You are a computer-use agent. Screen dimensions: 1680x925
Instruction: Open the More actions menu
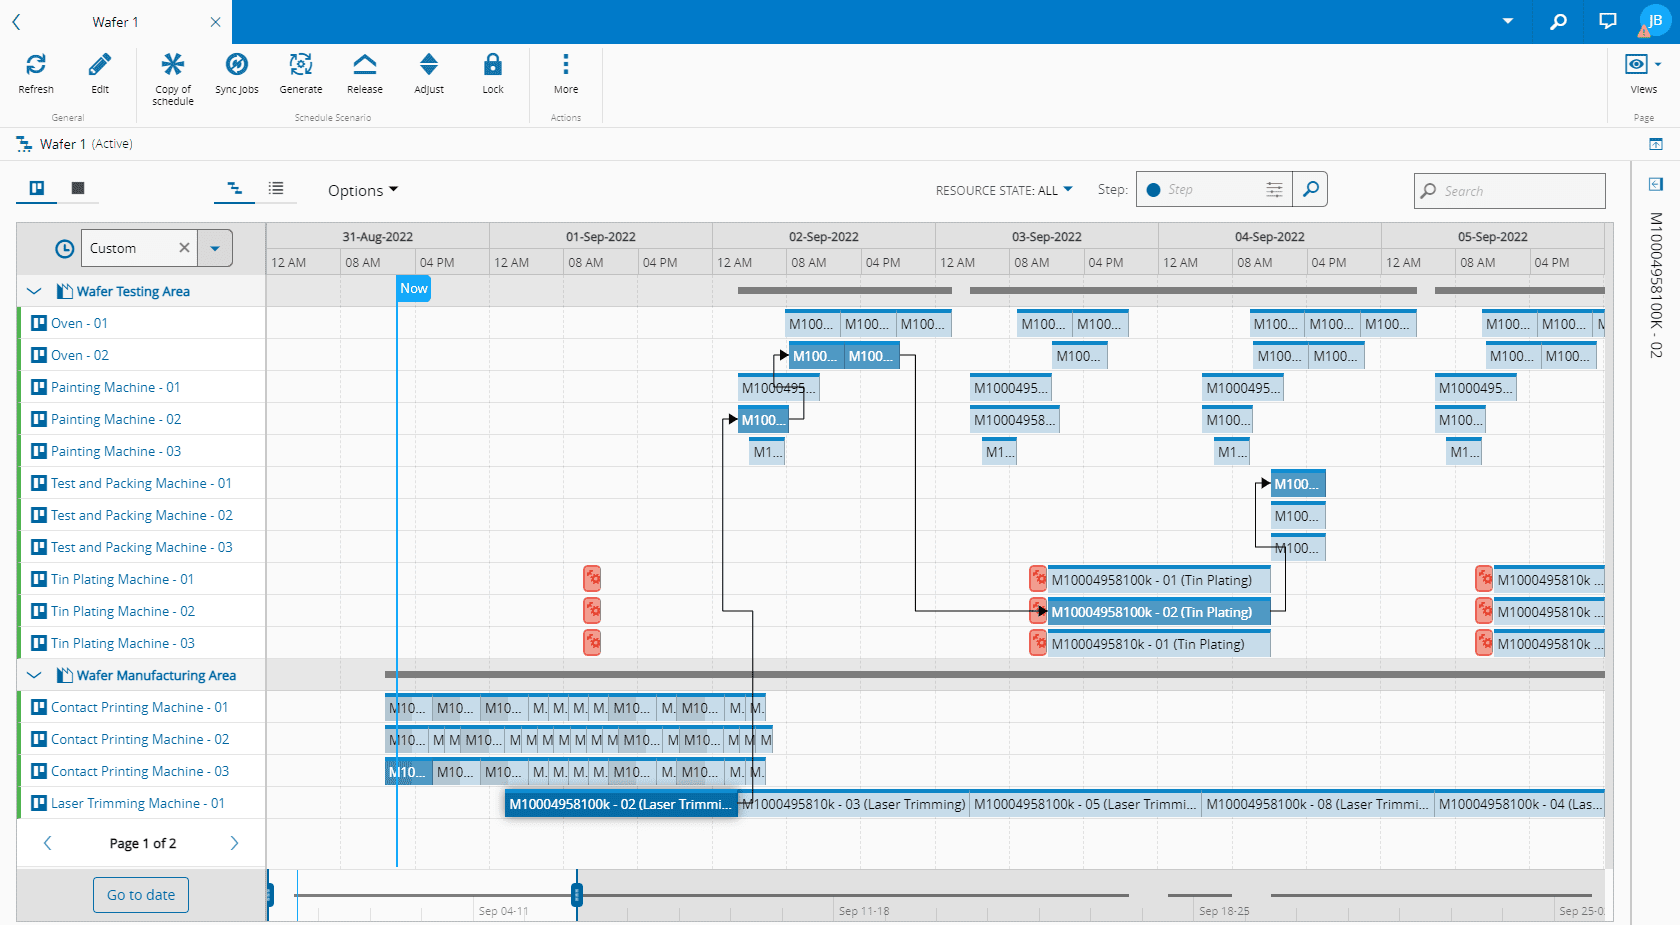566,66
